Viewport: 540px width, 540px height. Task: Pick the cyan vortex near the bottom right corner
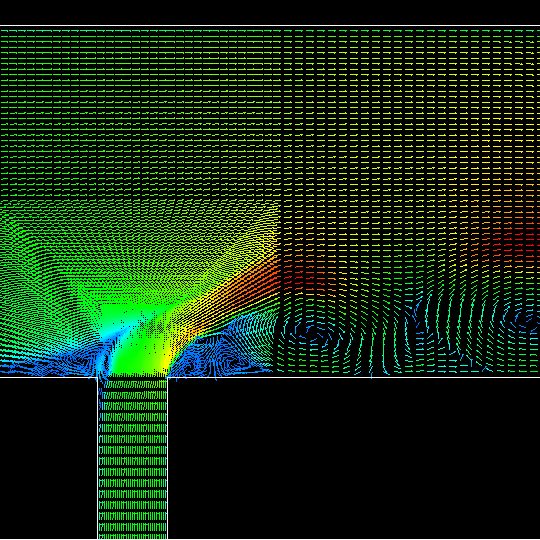pos(522,319)
